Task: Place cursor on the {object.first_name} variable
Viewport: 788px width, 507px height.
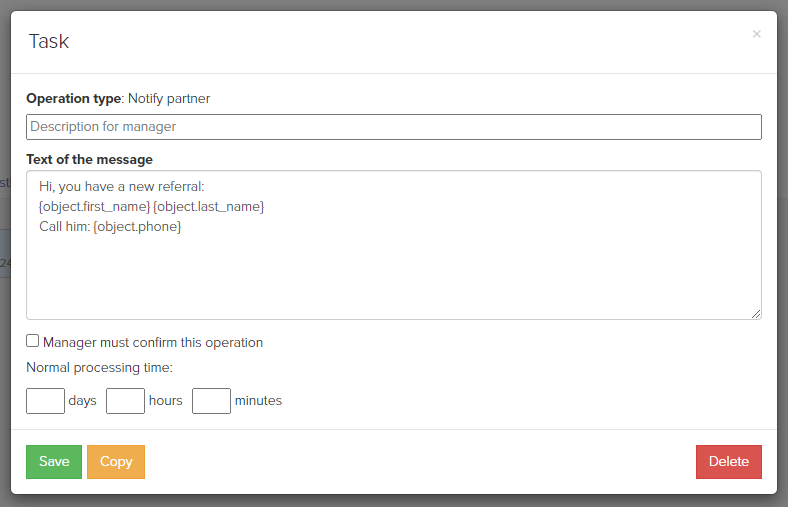Action: pos(94,207)
